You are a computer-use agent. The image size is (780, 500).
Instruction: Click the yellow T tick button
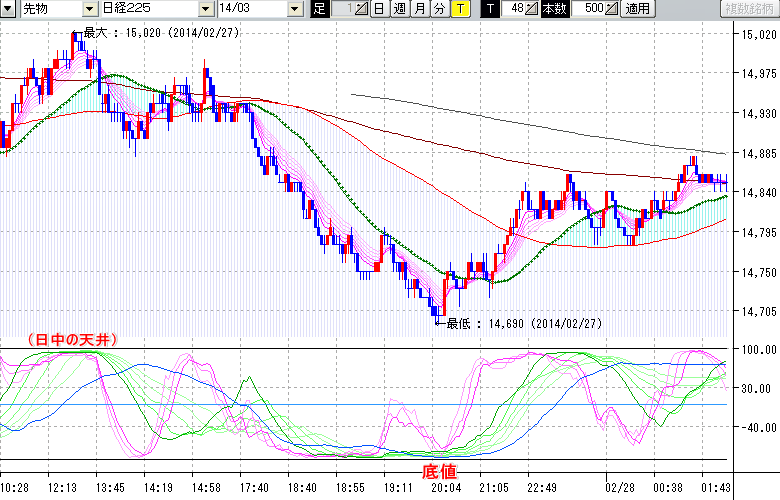459,9
